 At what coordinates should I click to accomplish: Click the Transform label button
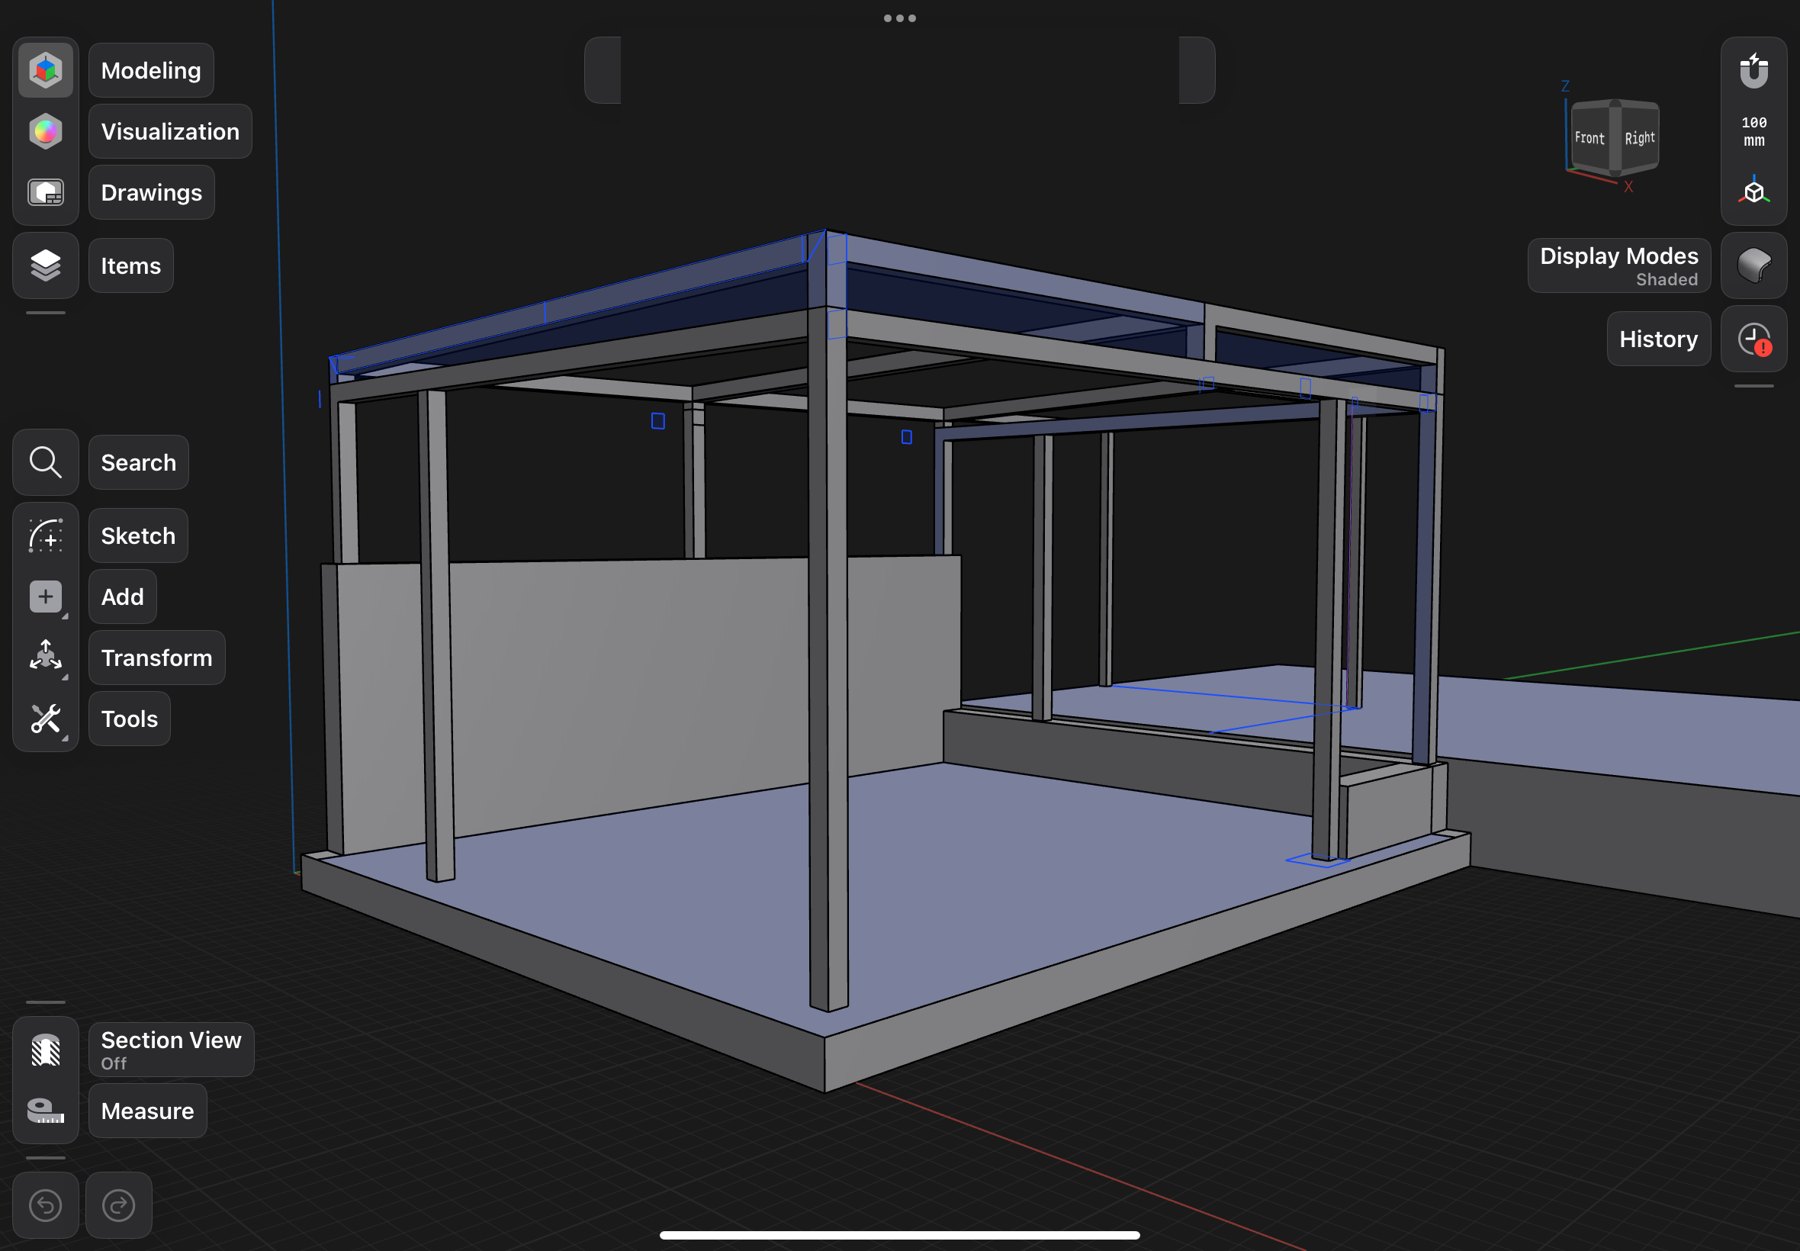click(157, 658)
